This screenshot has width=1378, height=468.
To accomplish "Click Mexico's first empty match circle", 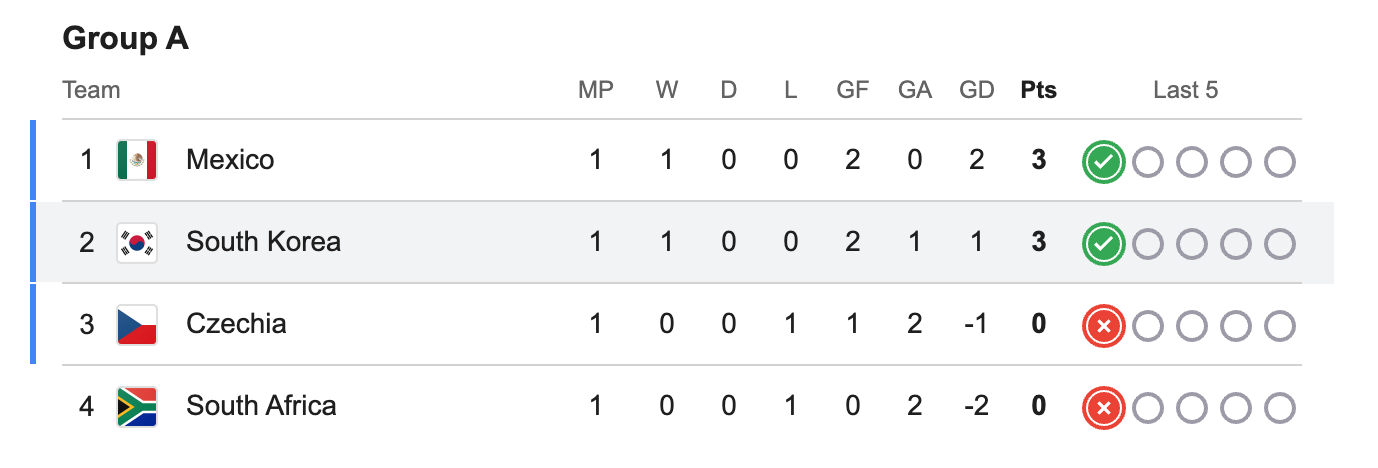I will click(1148, 161).
